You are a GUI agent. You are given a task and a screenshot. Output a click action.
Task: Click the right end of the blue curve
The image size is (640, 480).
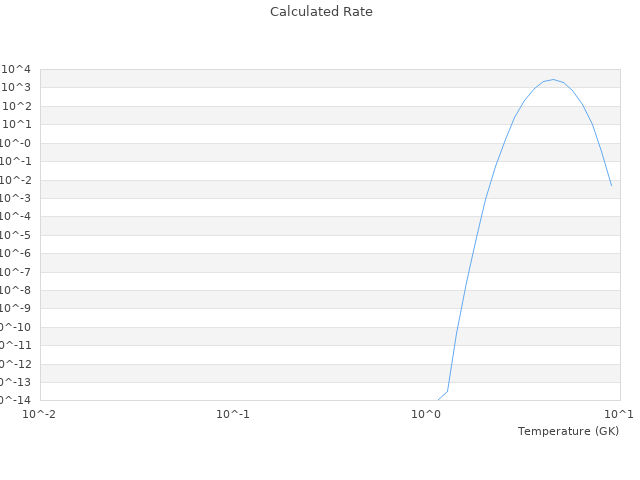[x=611, y=185]
